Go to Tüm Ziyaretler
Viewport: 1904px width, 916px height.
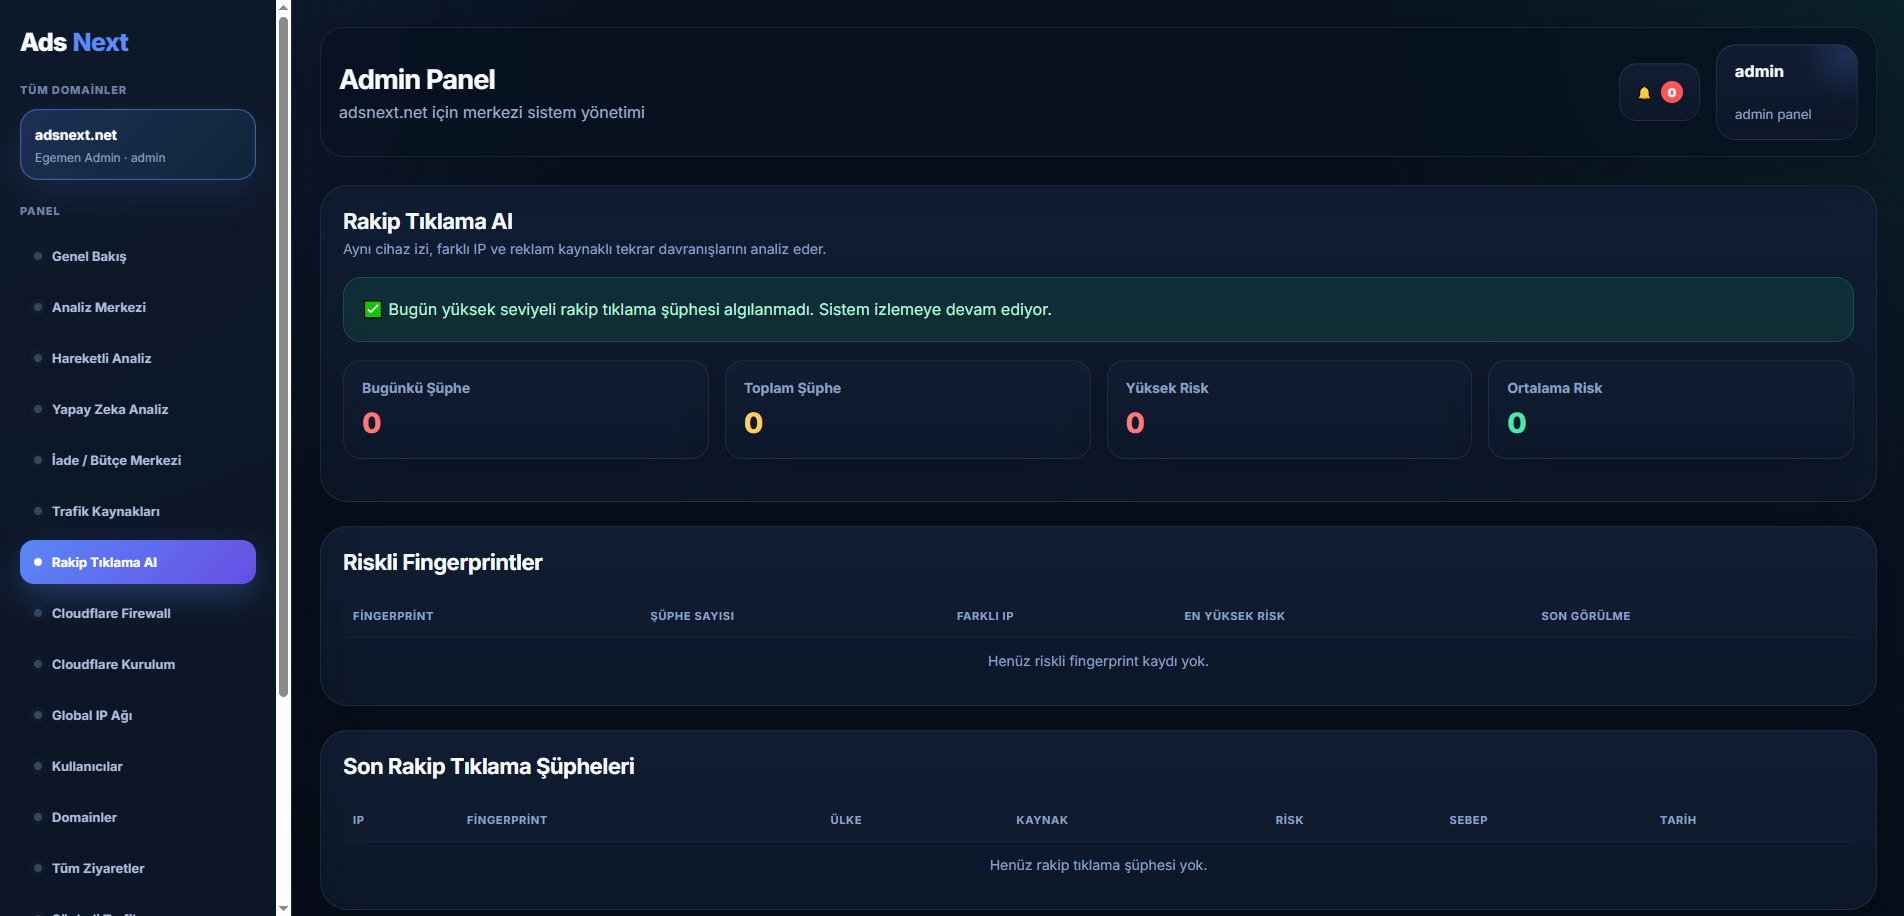click(138, 868)
